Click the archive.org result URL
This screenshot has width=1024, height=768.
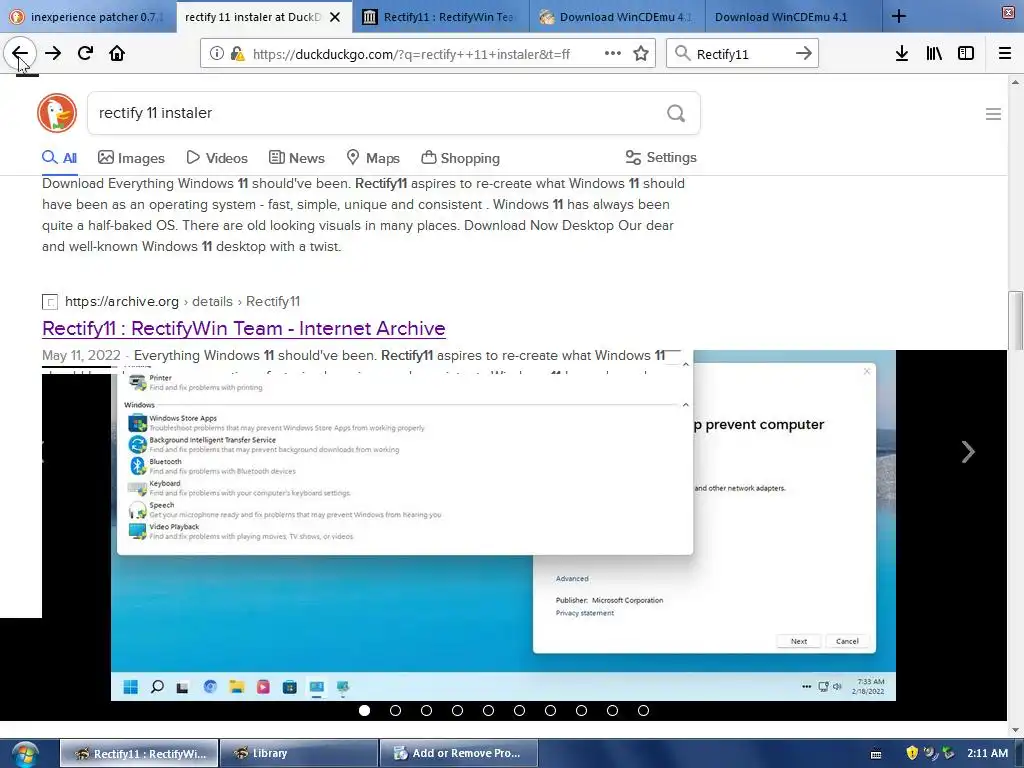pyautogui.click(x=182, y=302)
